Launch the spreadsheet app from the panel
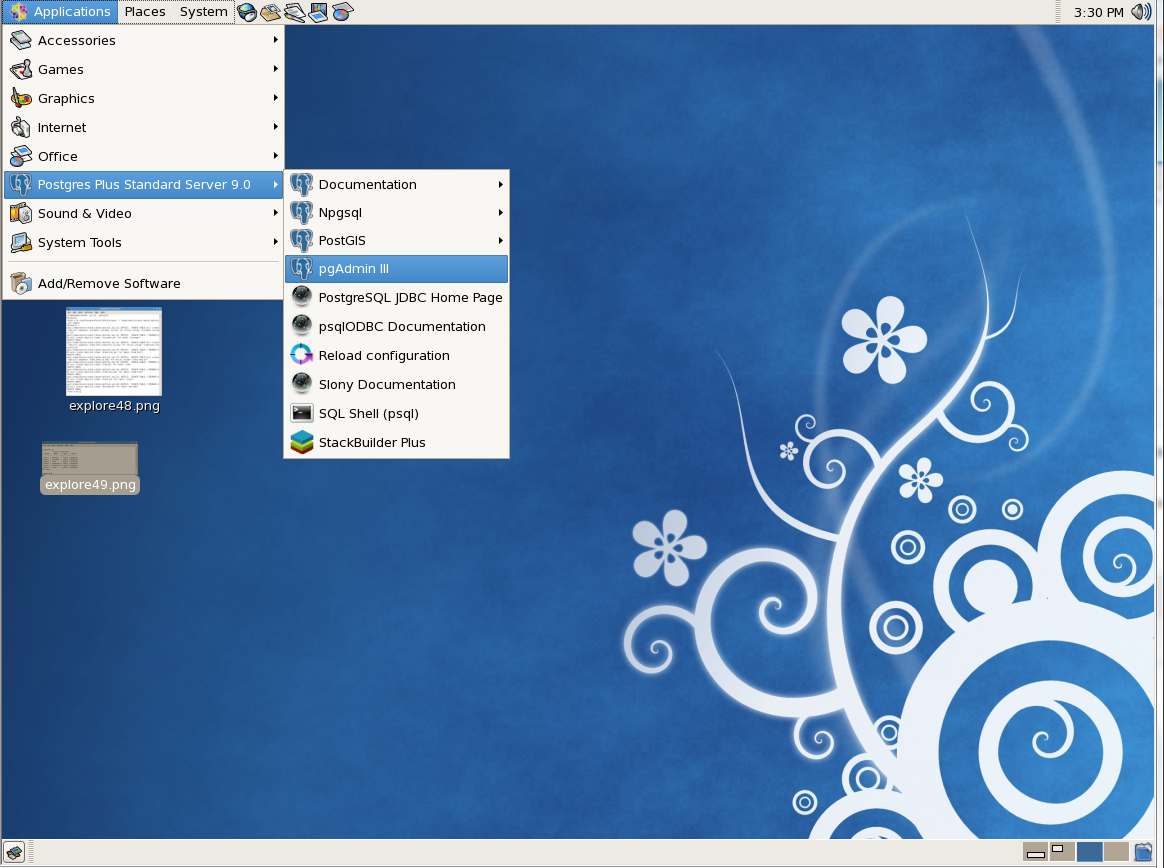The width and height of the screenshot is (1164, 868). point(342,12)
